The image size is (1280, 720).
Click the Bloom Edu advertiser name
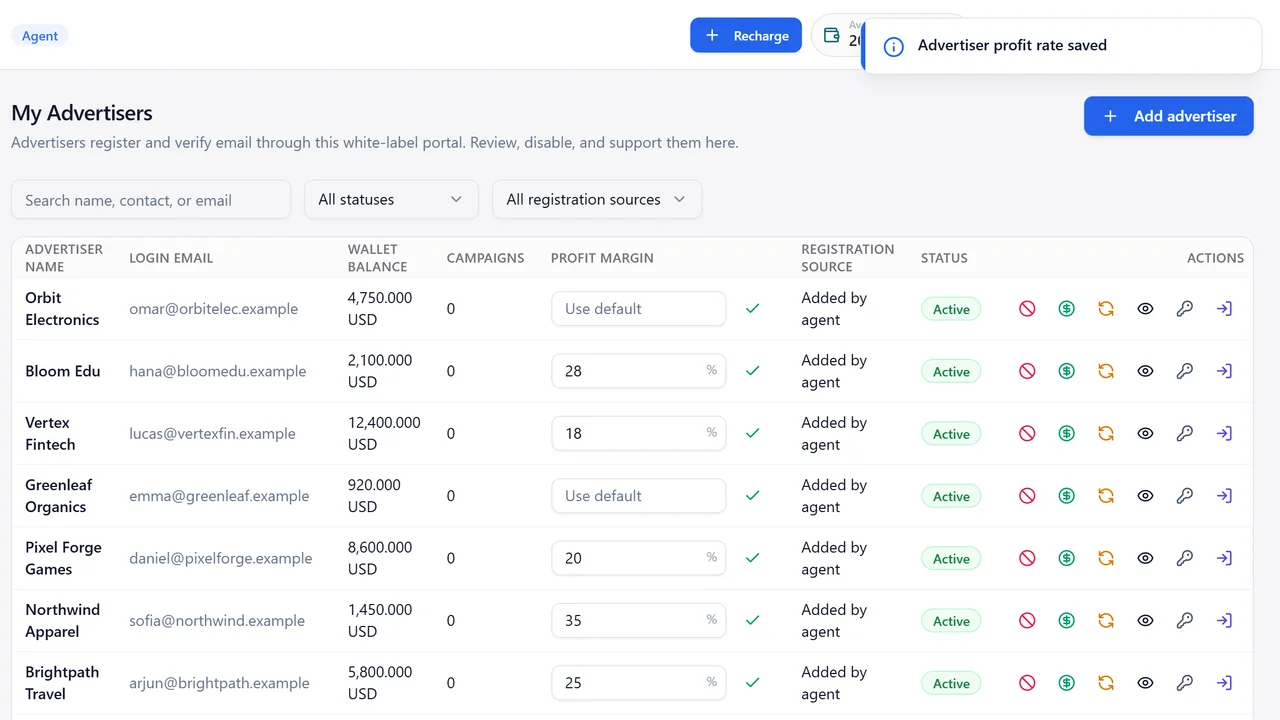(63, 371)
